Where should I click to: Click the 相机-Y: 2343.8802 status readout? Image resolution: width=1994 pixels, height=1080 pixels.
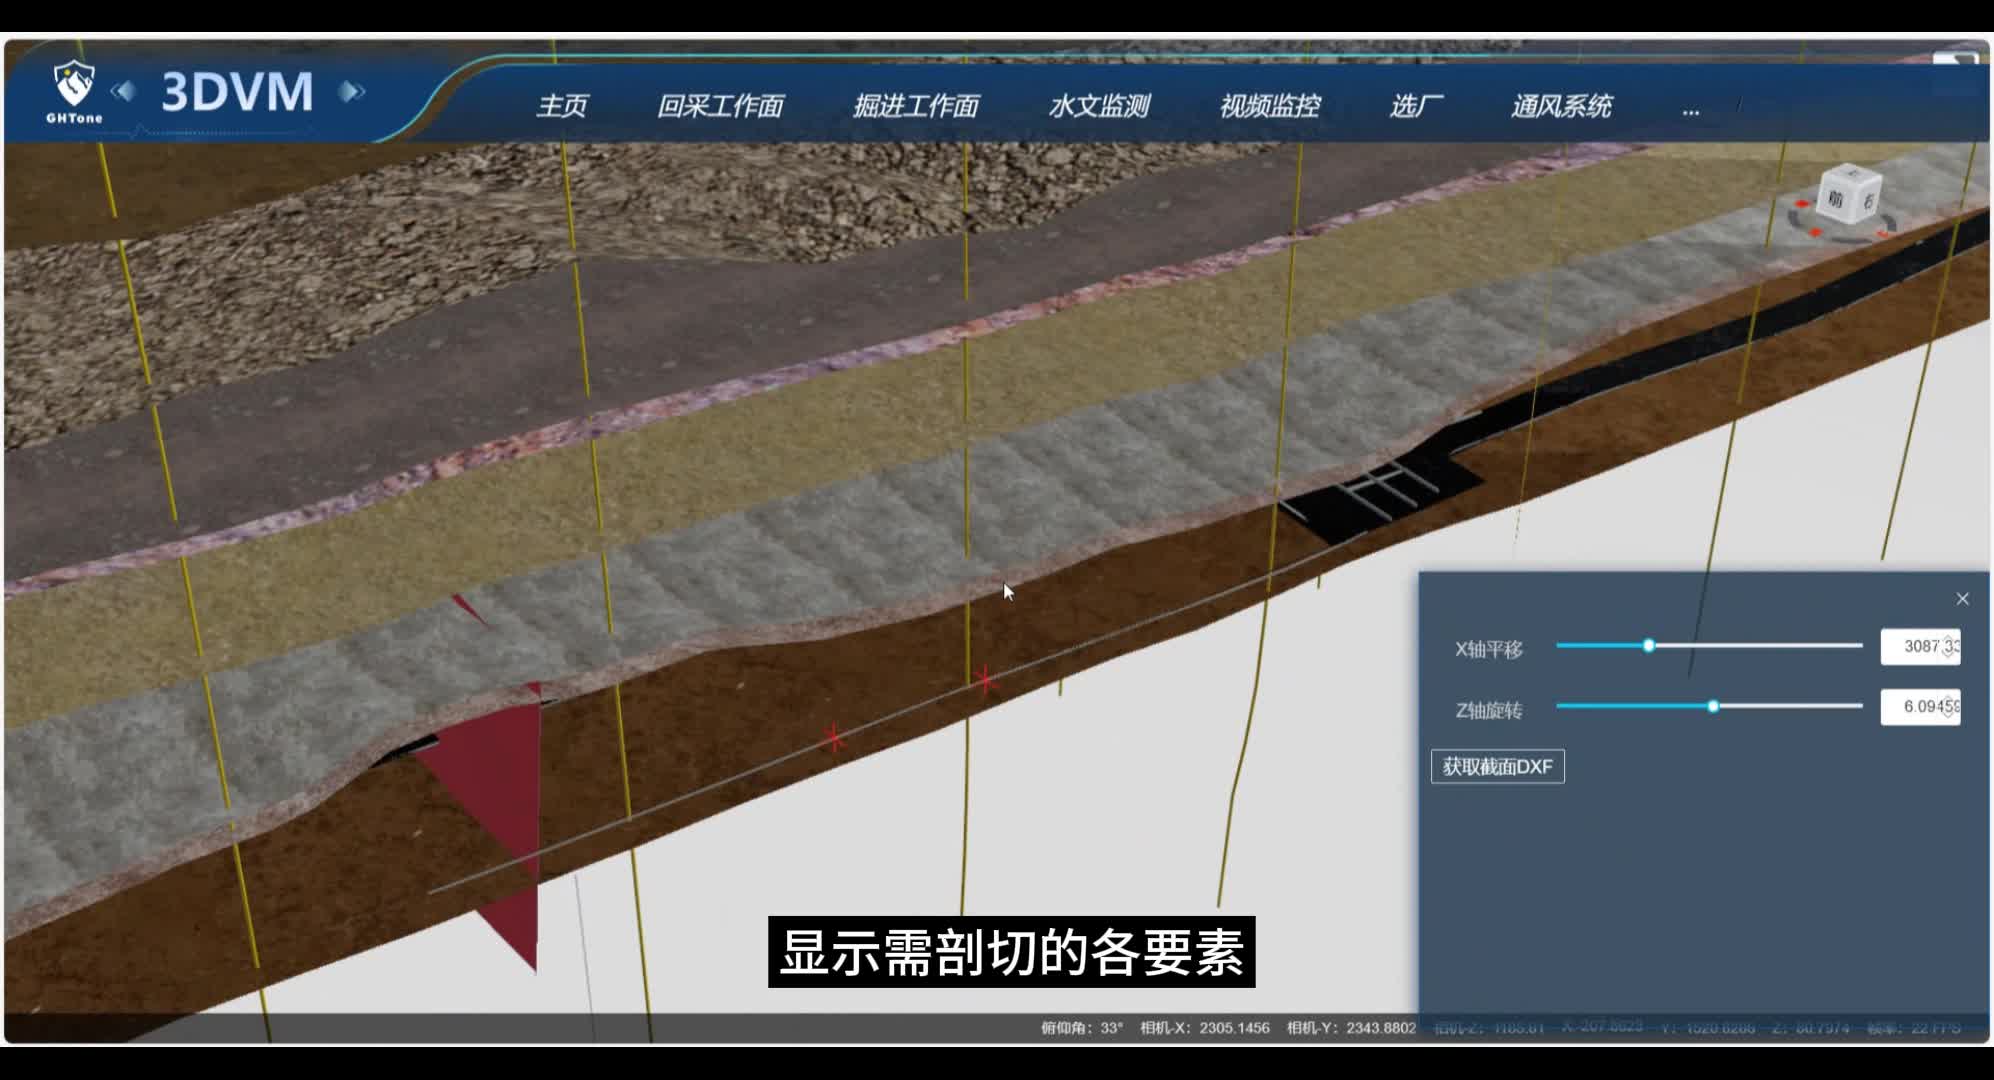click(1351, 1028)
